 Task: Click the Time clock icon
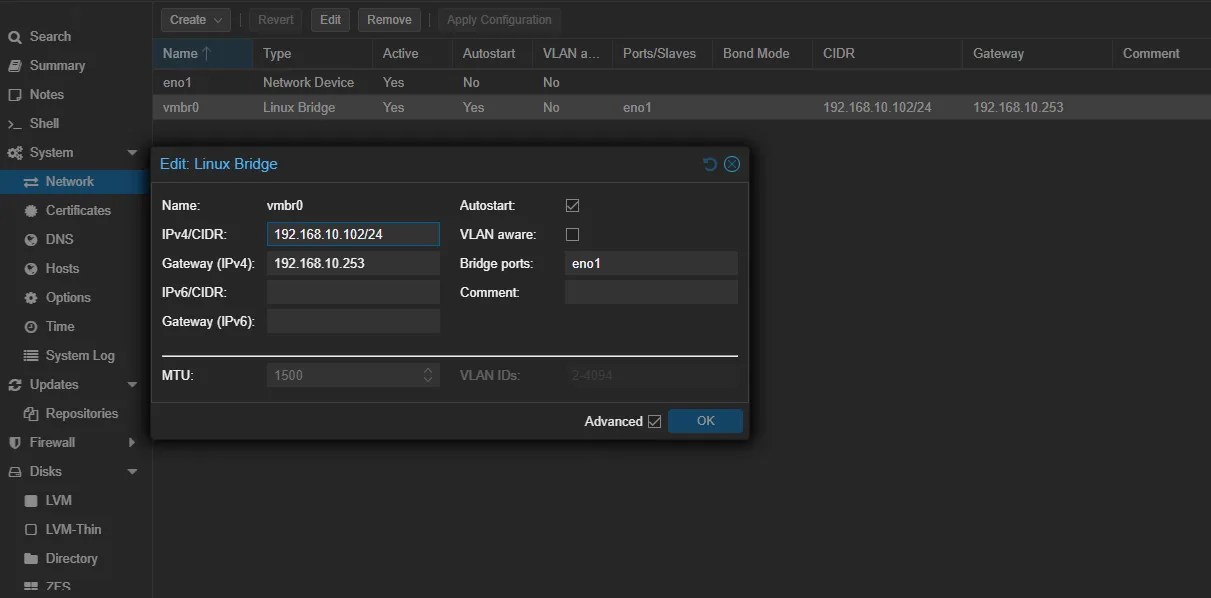click(x=31, y=327)
